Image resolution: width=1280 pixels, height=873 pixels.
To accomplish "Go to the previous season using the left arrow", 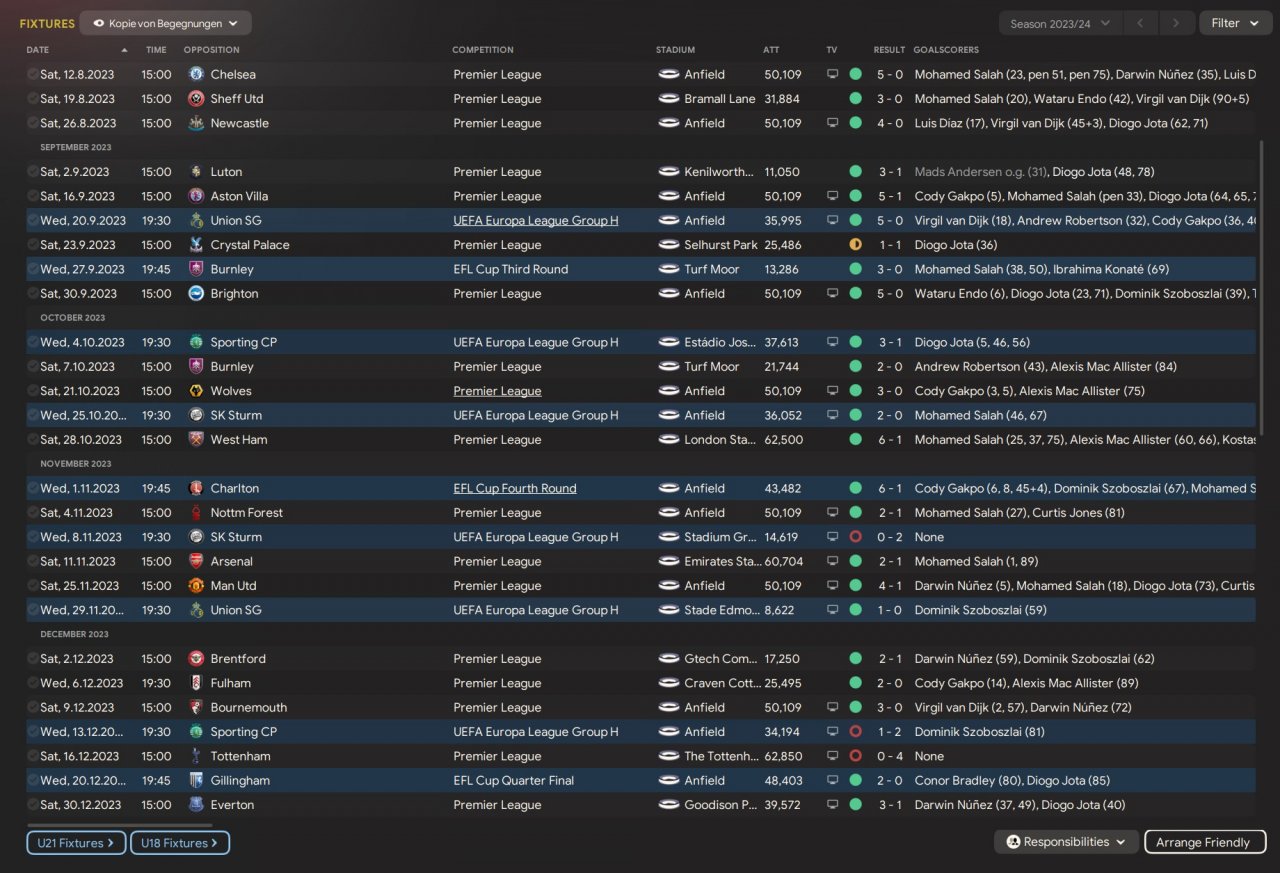I will pos(1140,24).
